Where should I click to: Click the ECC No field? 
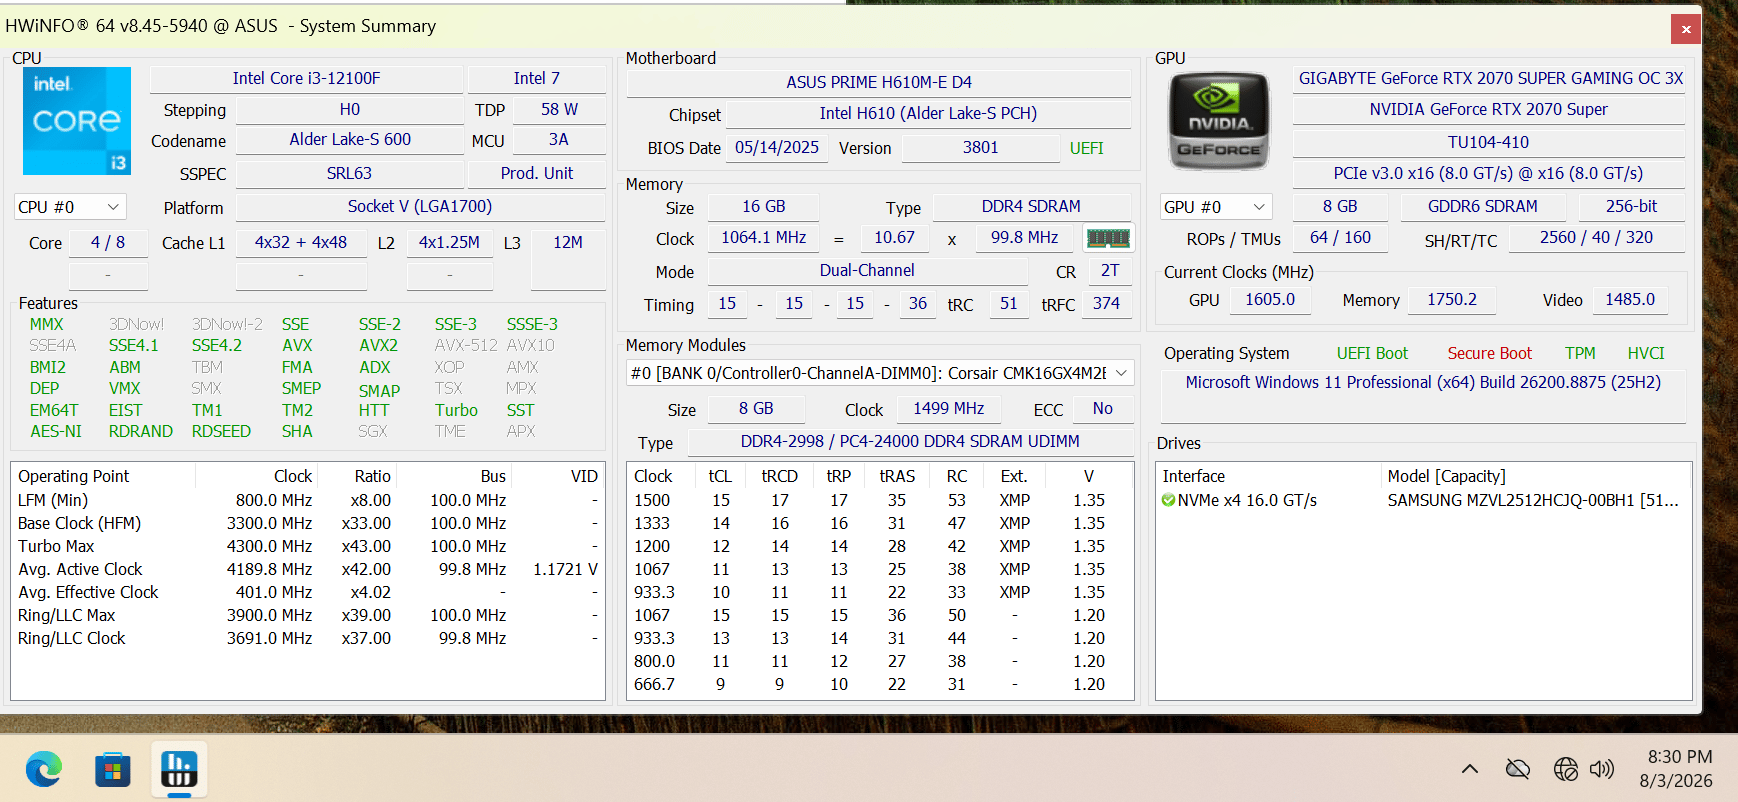1102,408
